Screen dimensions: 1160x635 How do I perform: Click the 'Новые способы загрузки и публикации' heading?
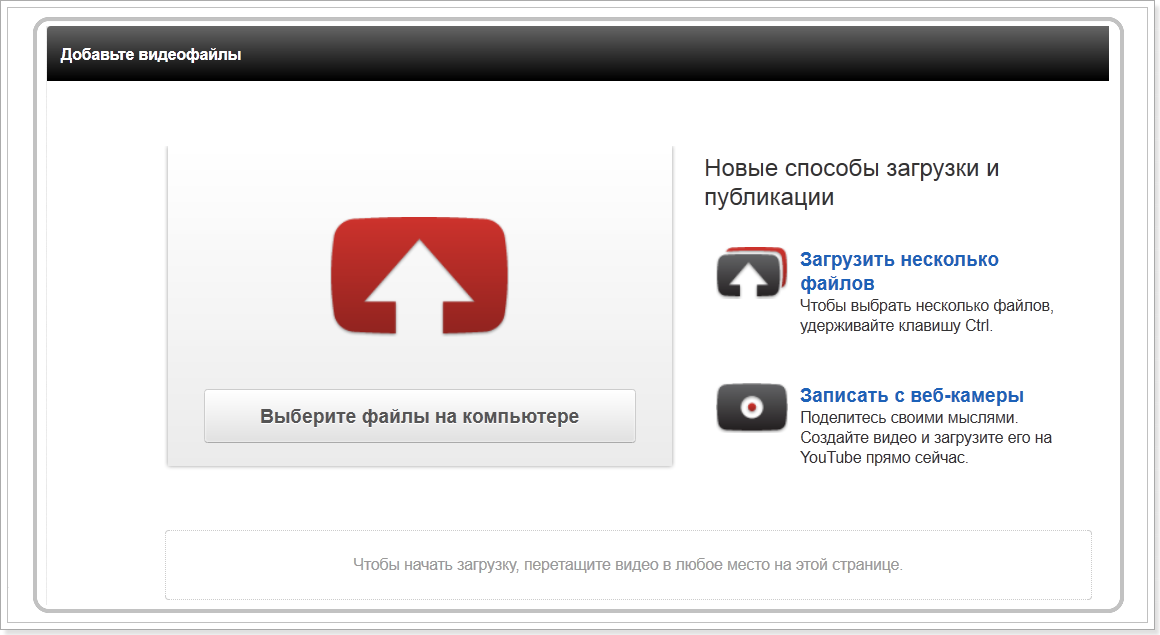click(852, 182)
